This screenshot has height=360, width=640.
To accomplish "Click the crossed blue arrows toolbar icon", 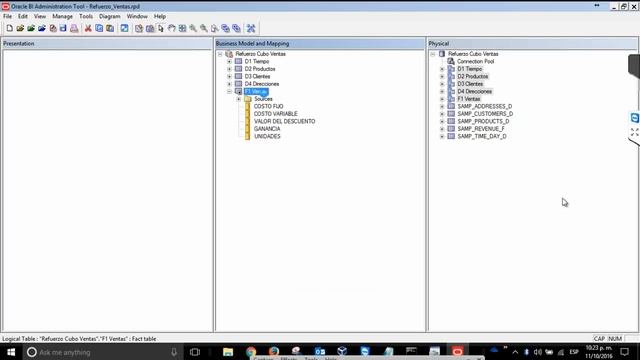I will [251, 28].
